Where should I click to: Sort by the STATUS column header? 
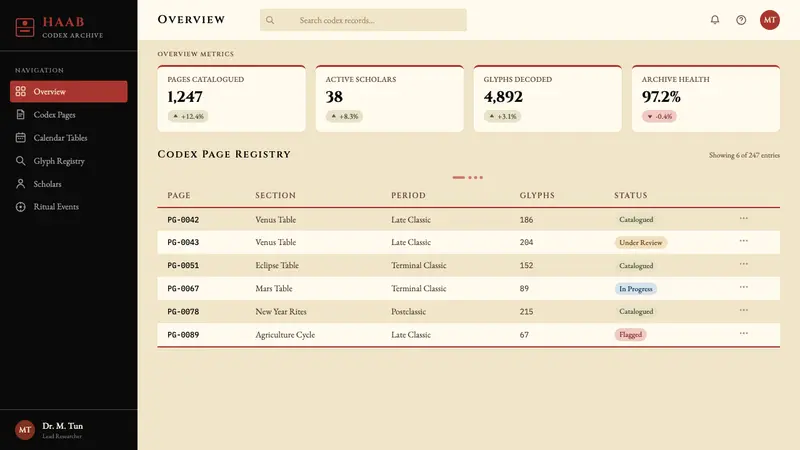[x=631, y=195]
